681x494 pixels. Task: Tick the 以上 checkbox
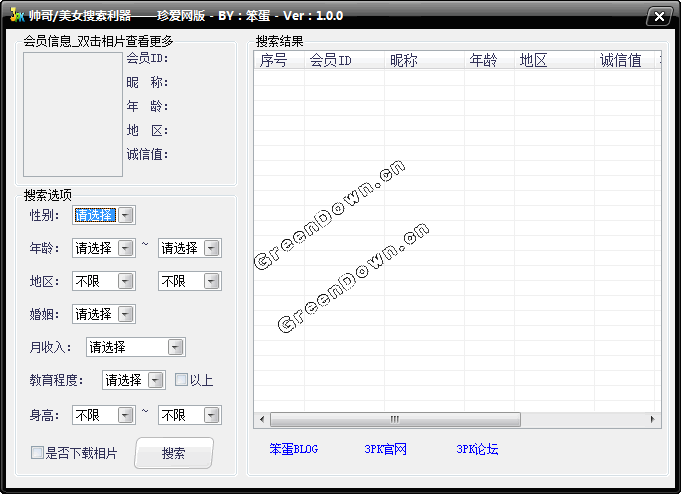coord(181,380)
